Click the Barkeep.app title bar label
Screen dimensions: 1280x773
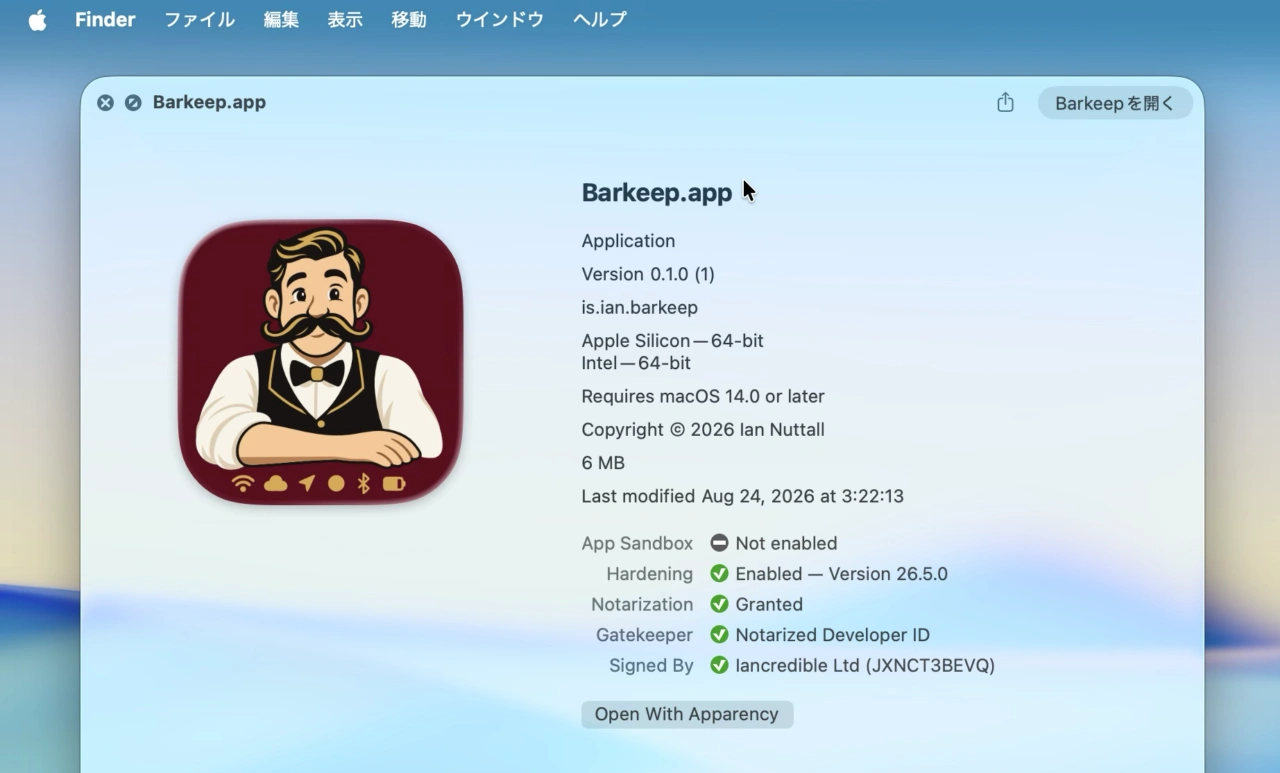pos(209,102)
